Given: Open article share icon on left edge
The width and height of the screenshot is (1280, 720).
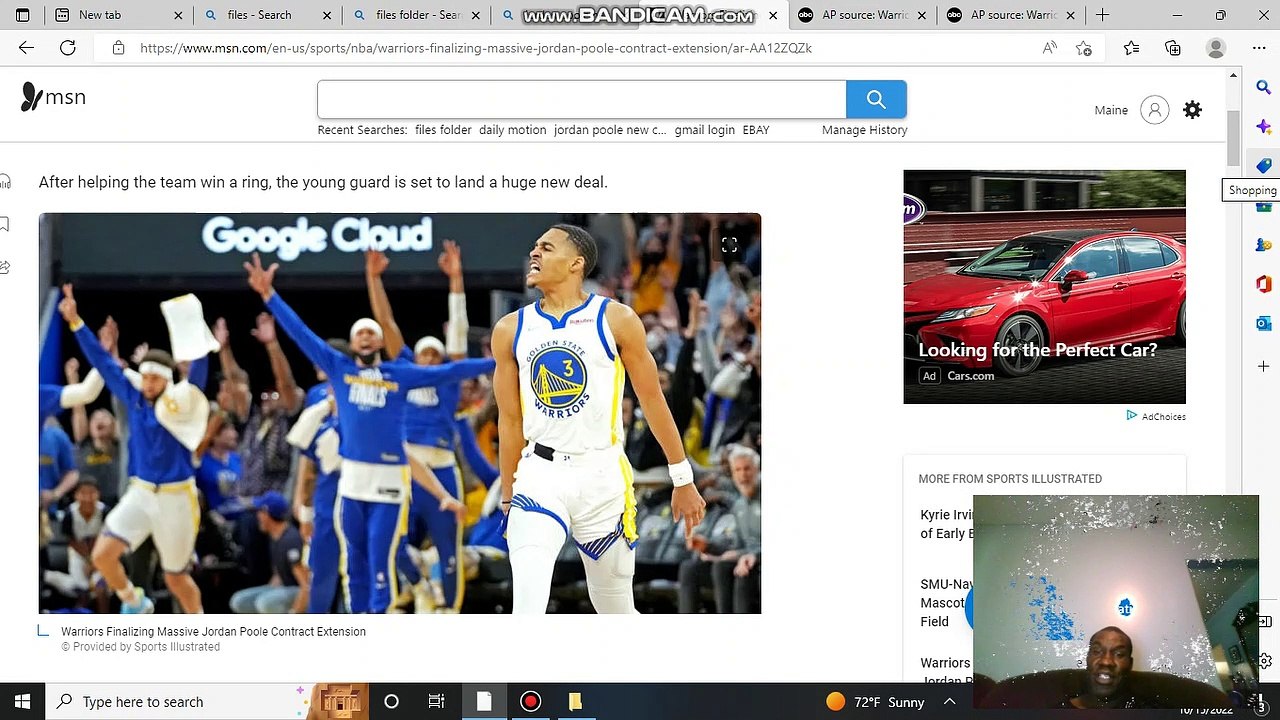Looking at the screenshot, I should (5, 267).
